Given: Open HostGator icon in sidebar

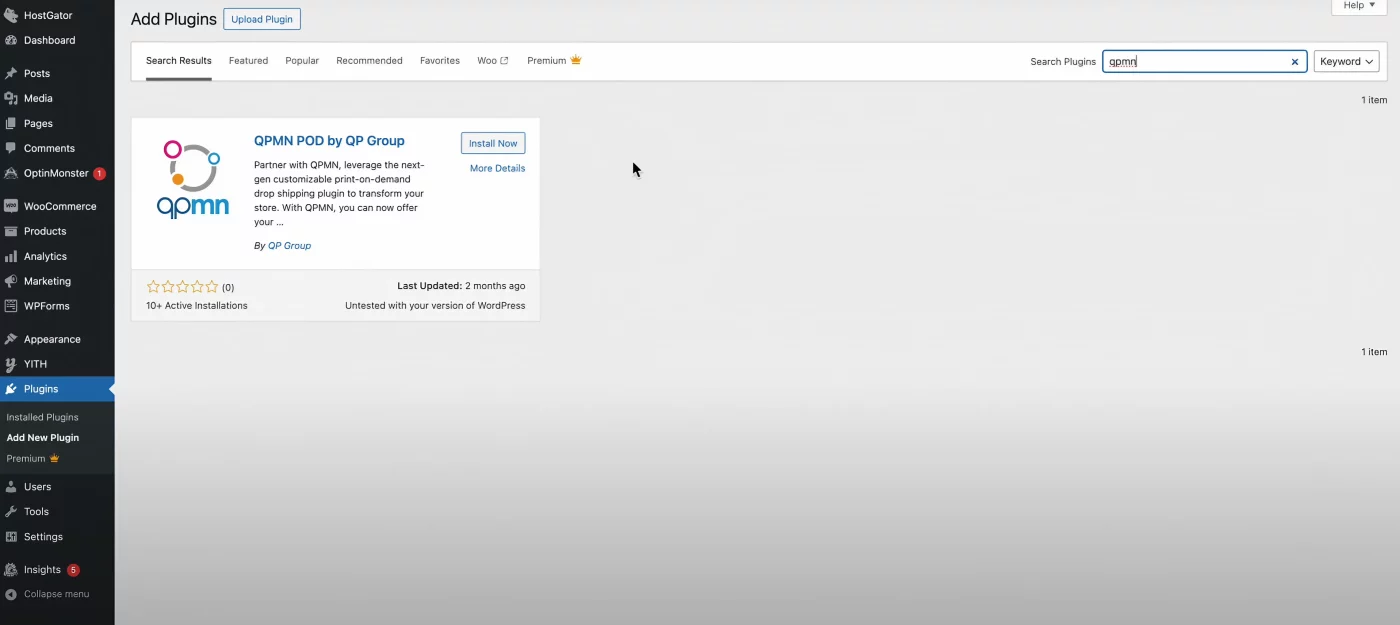Looking at the screenshot, I should tap(11, 16).
